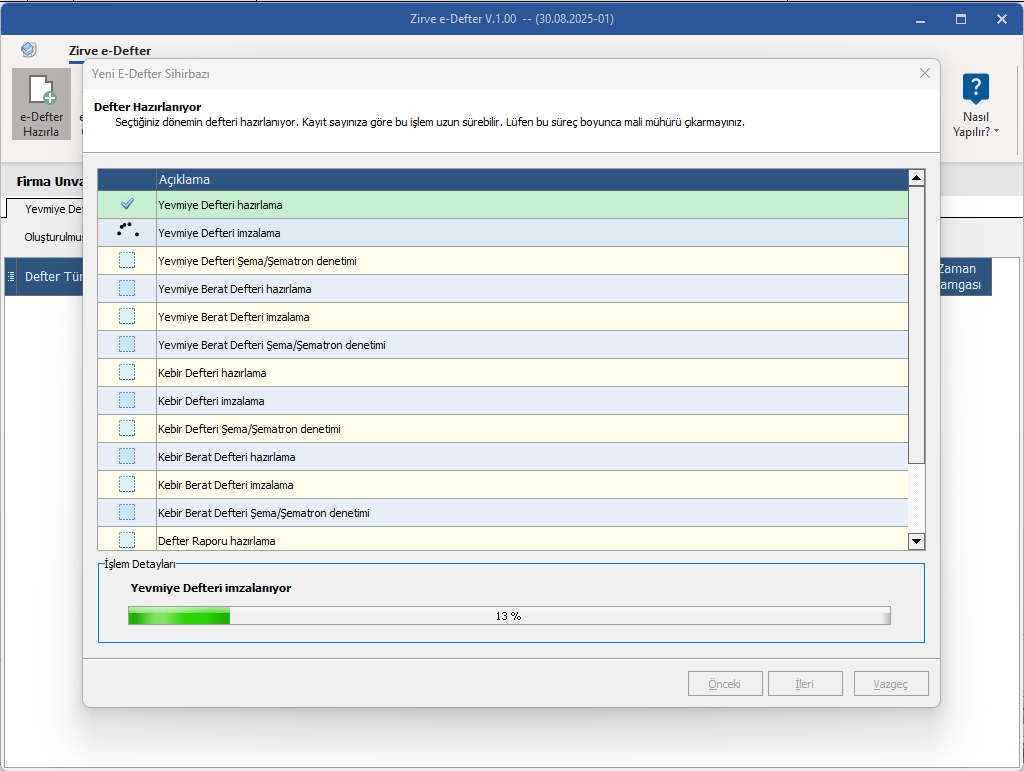Click checkmark icon of Yevmiye Defteri hazırlama
This screenshot has height=771, width=1024.
pyautogui.click(x=127, y=204)
